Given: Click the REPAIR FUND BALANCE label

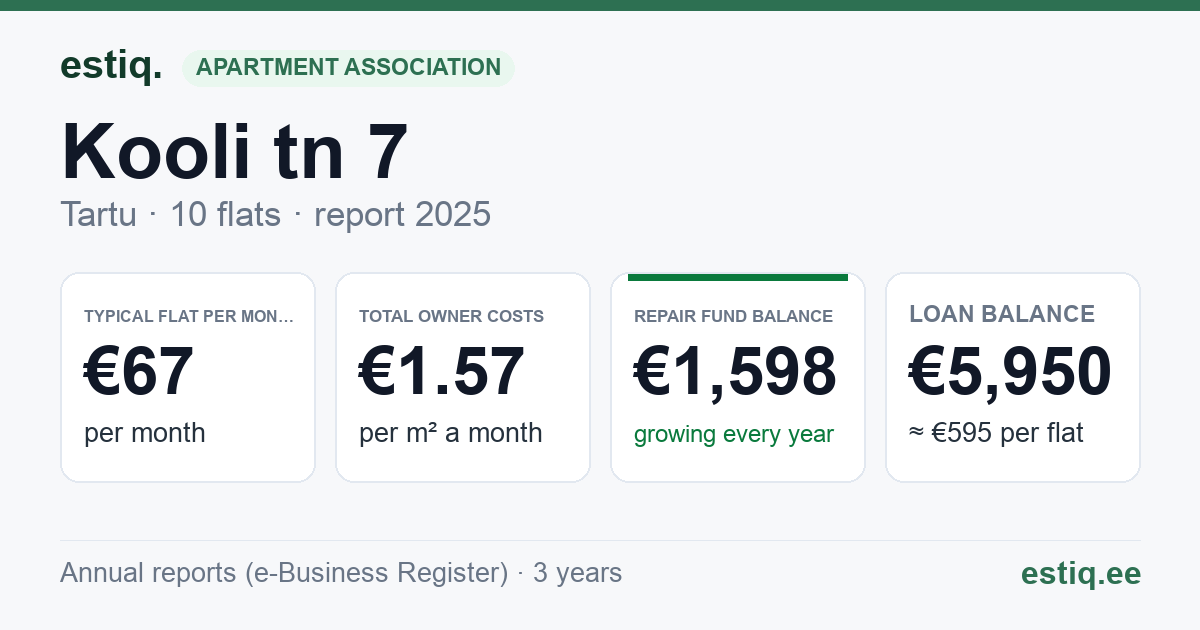Looking at the screenshot, I should (x=733, y=316).
